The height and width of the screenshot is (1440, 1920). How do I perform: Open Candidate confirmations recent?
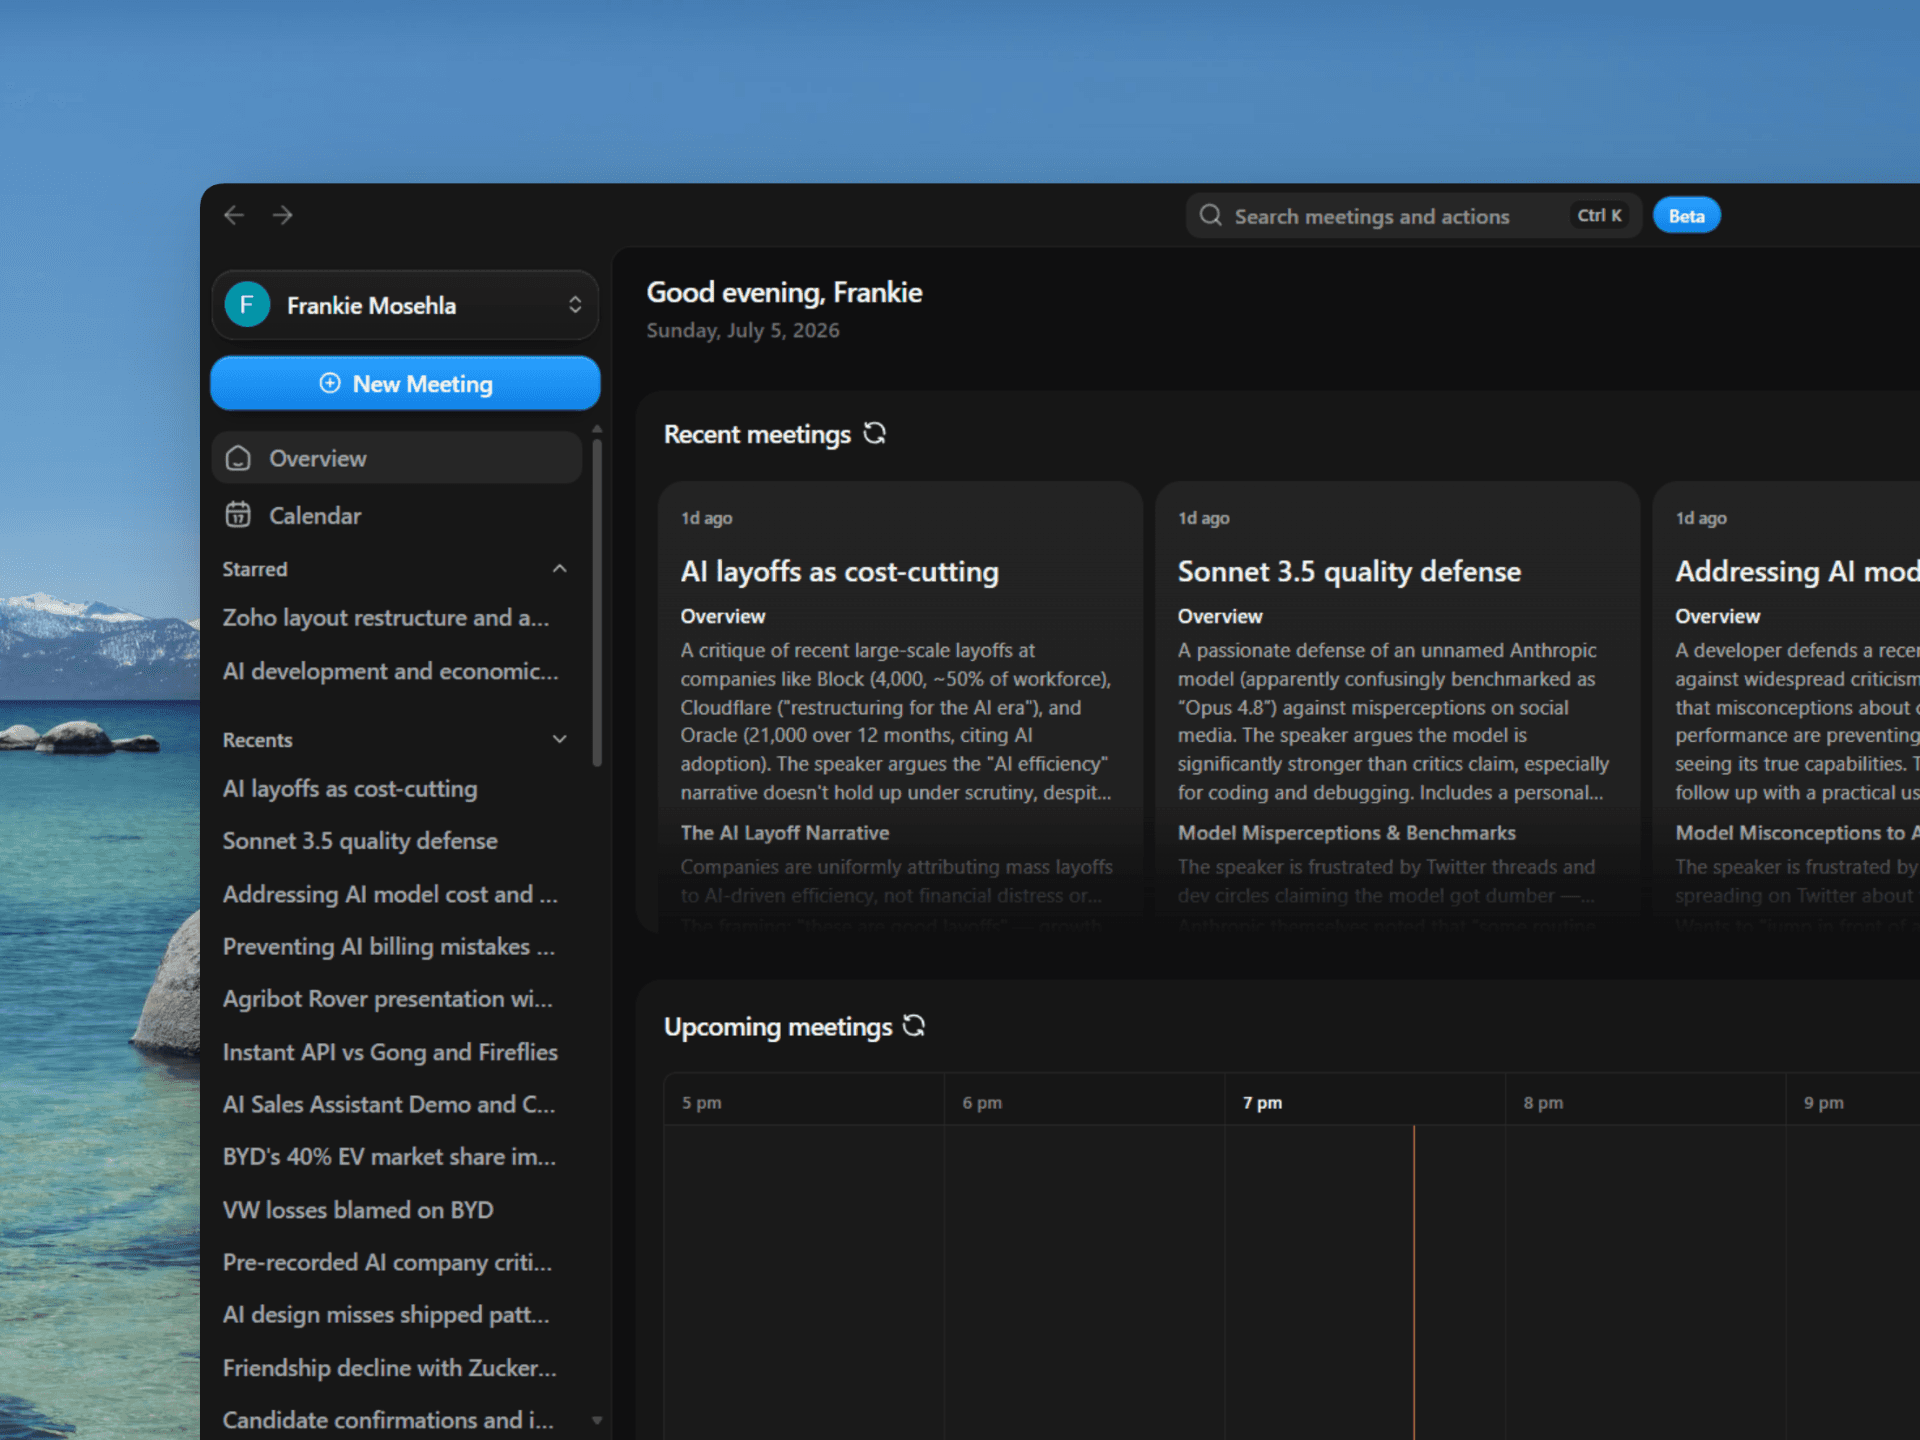(388, 1420)
